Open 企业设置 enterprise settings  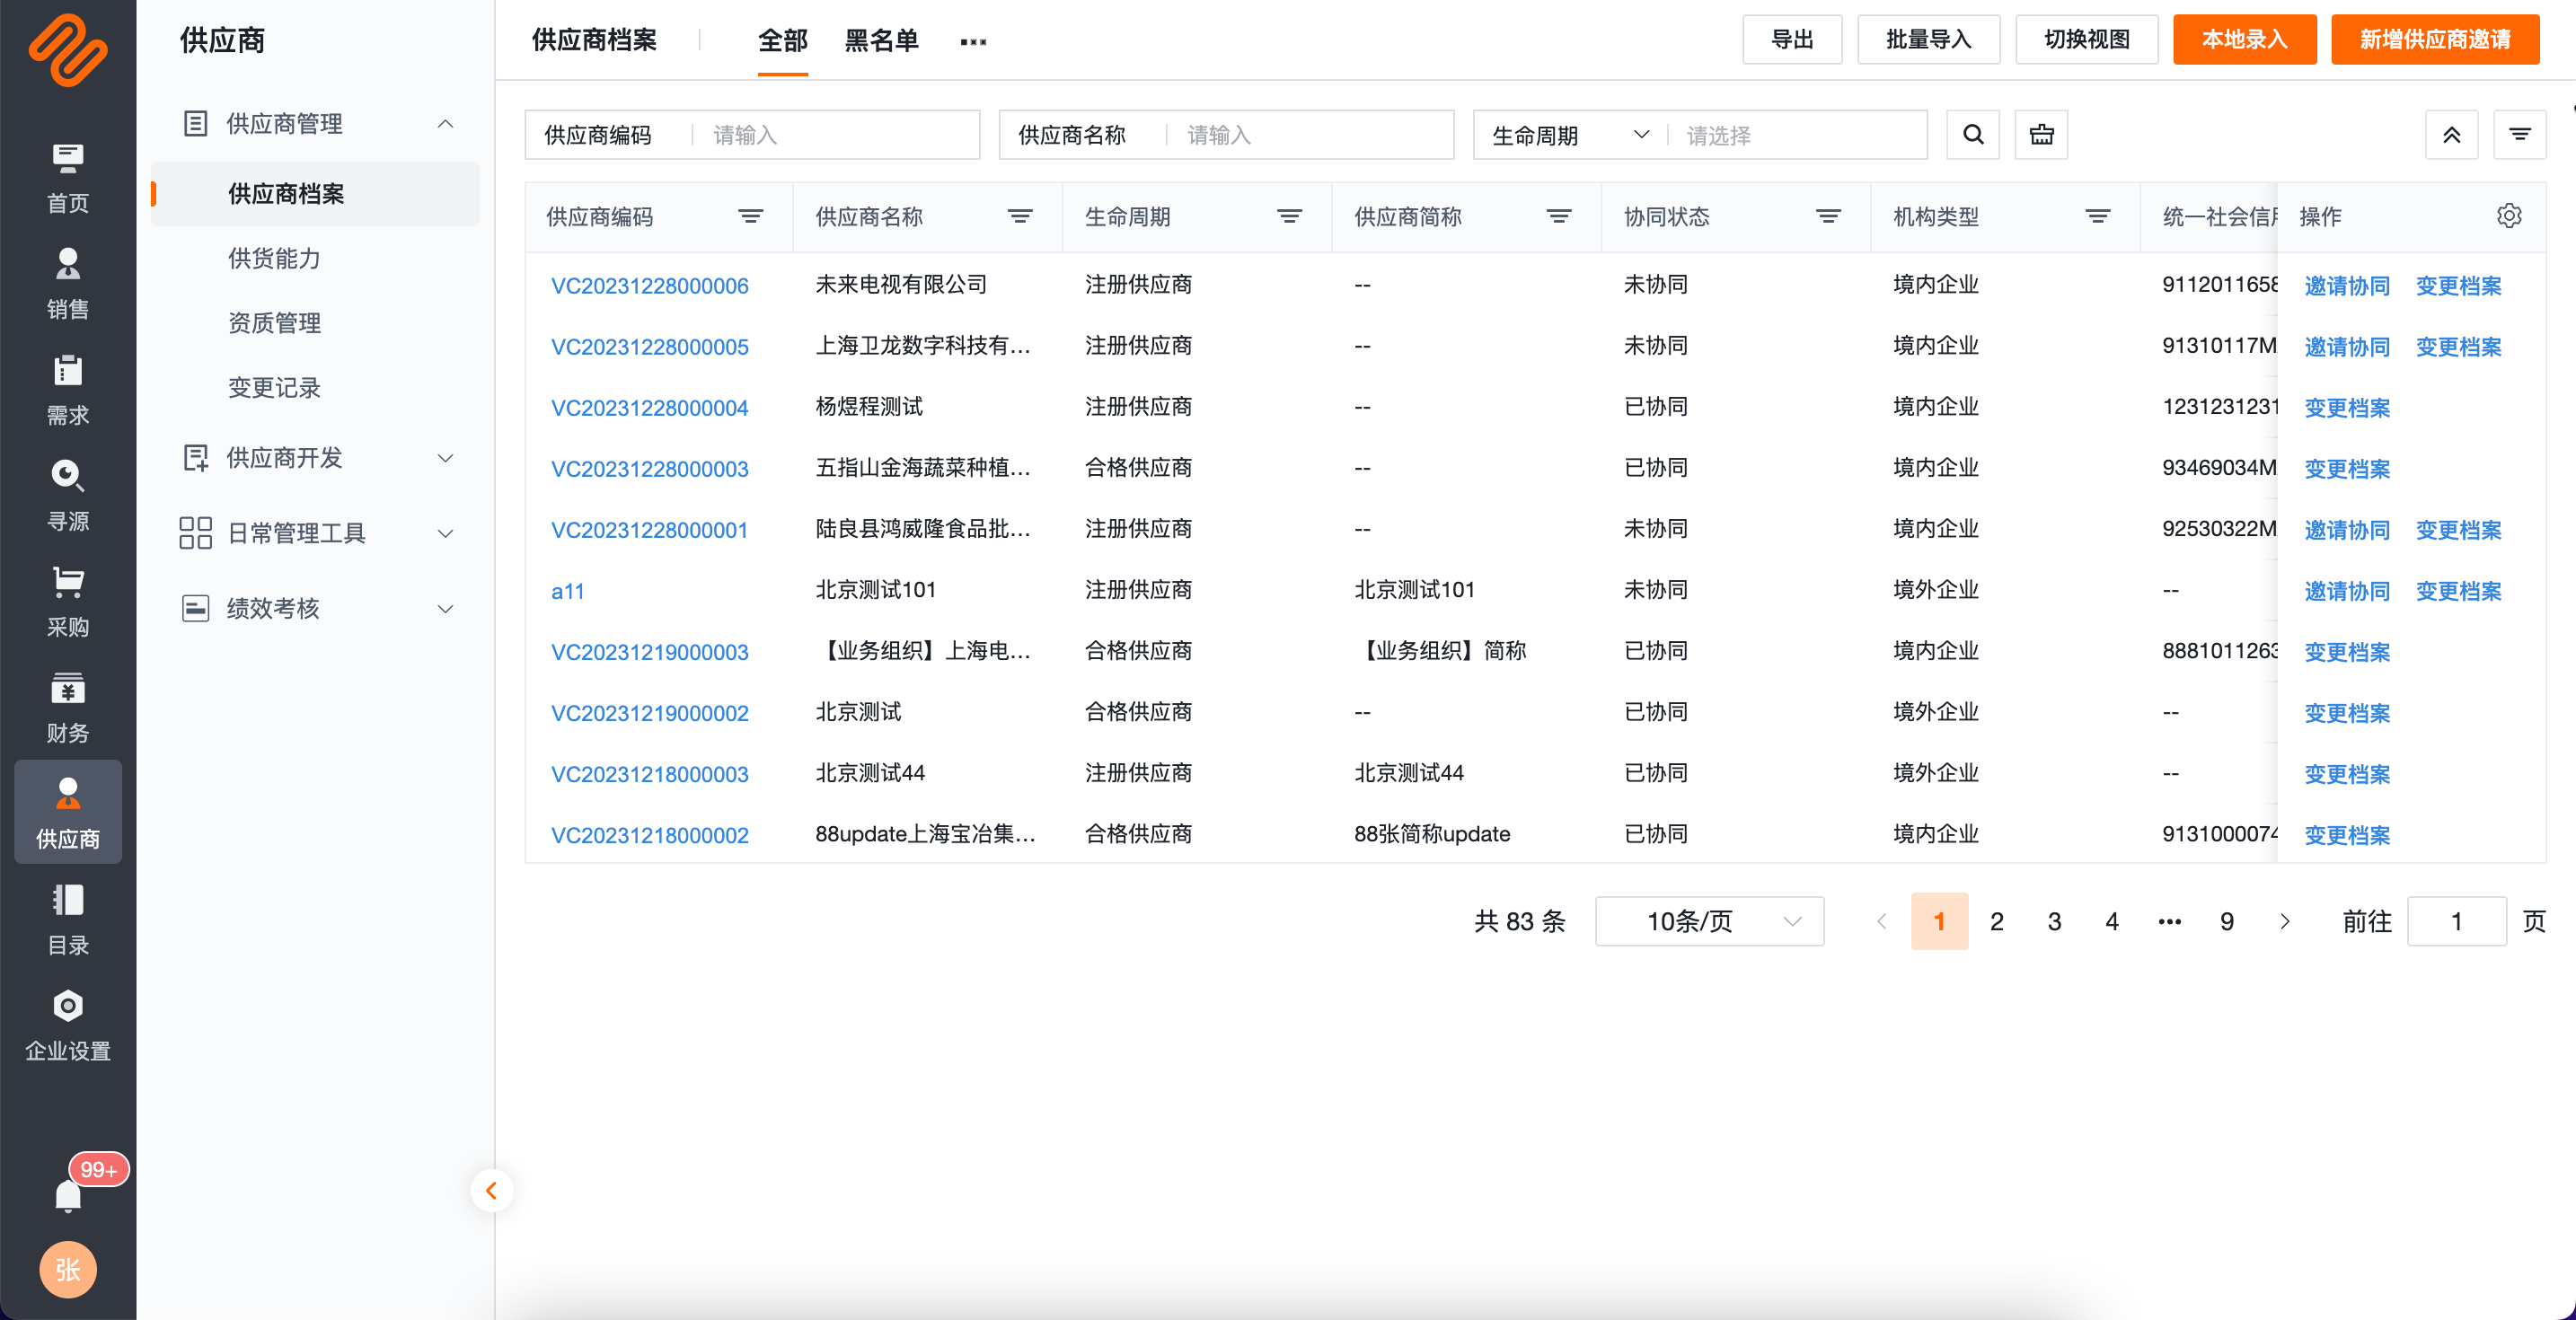pos(67,1027)
